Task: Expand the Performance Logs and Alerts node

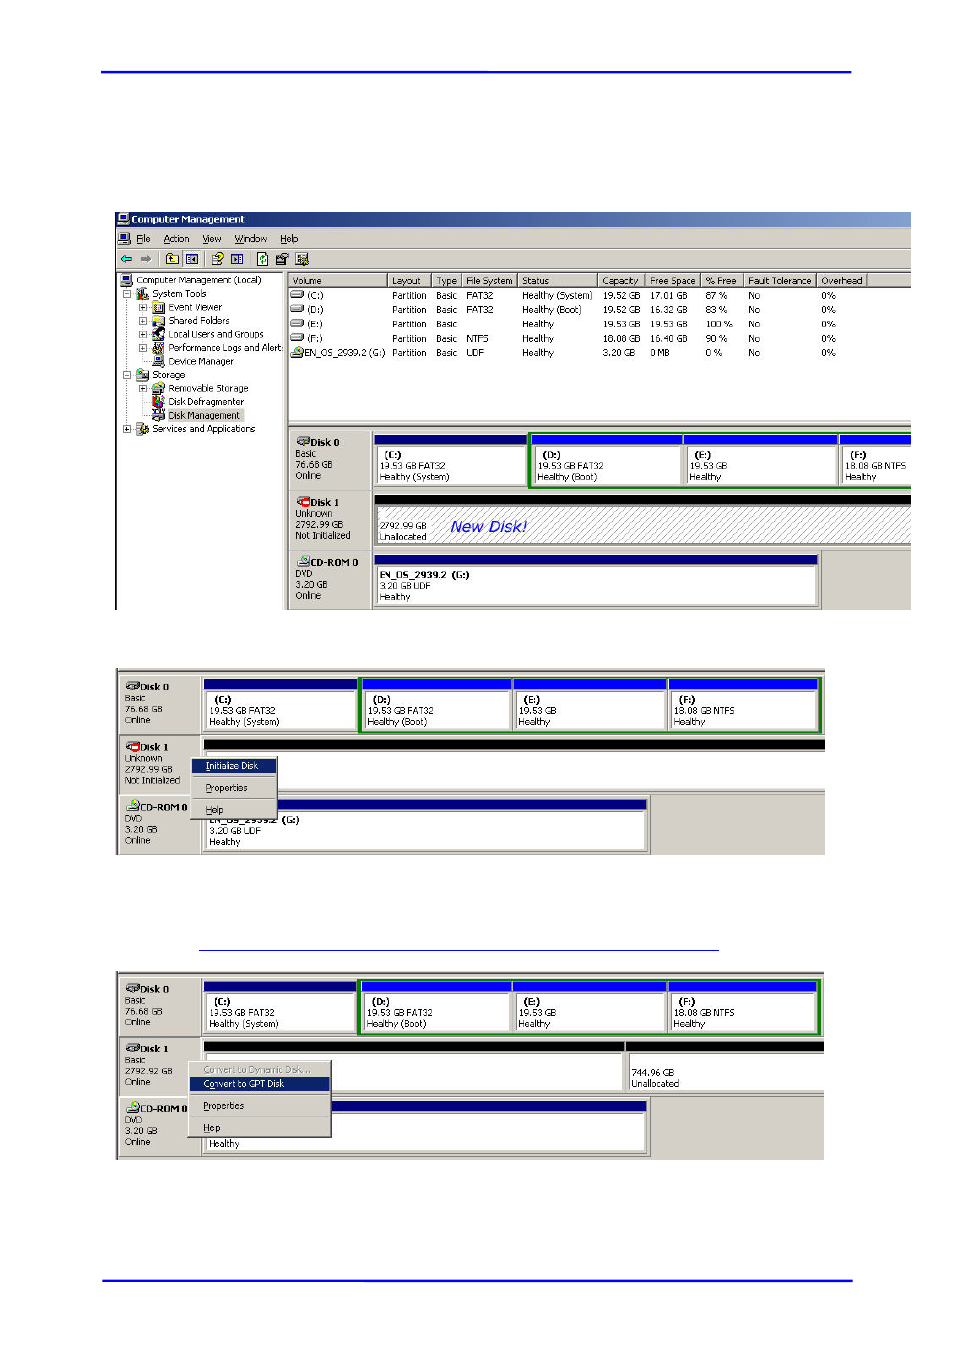Action: [x=143, y=348]
